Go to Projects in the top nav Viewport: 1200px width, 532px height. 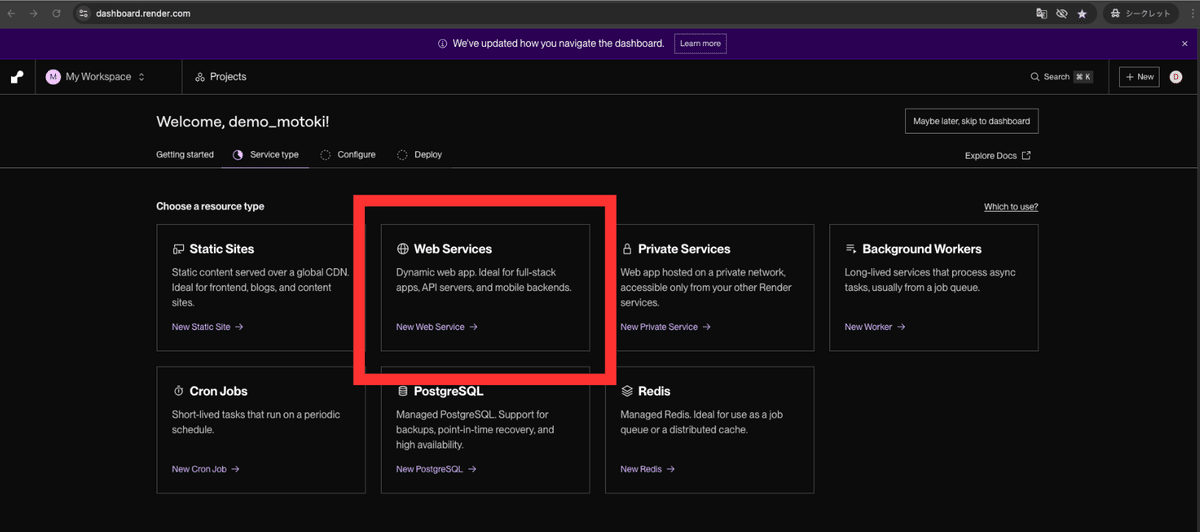click(220, 77)
